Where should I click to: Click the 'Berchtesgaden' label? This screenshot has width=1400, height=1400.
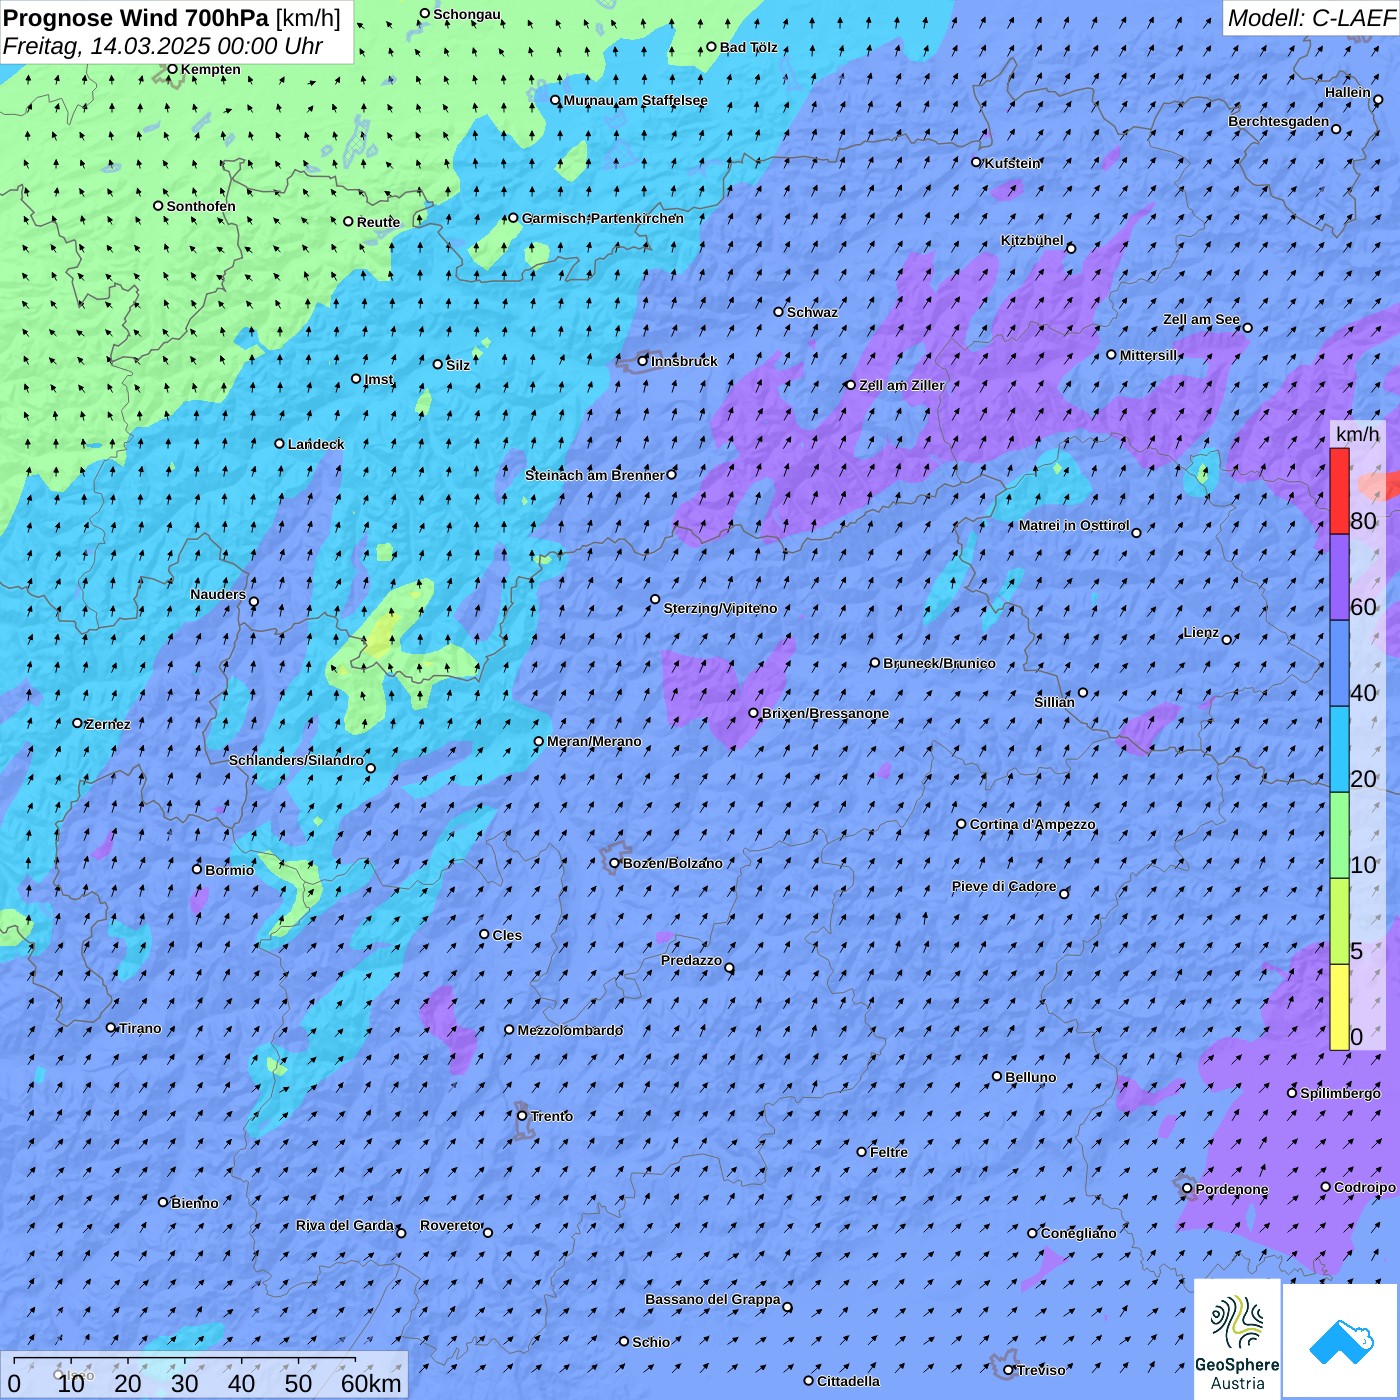(x=1279, y=121)
